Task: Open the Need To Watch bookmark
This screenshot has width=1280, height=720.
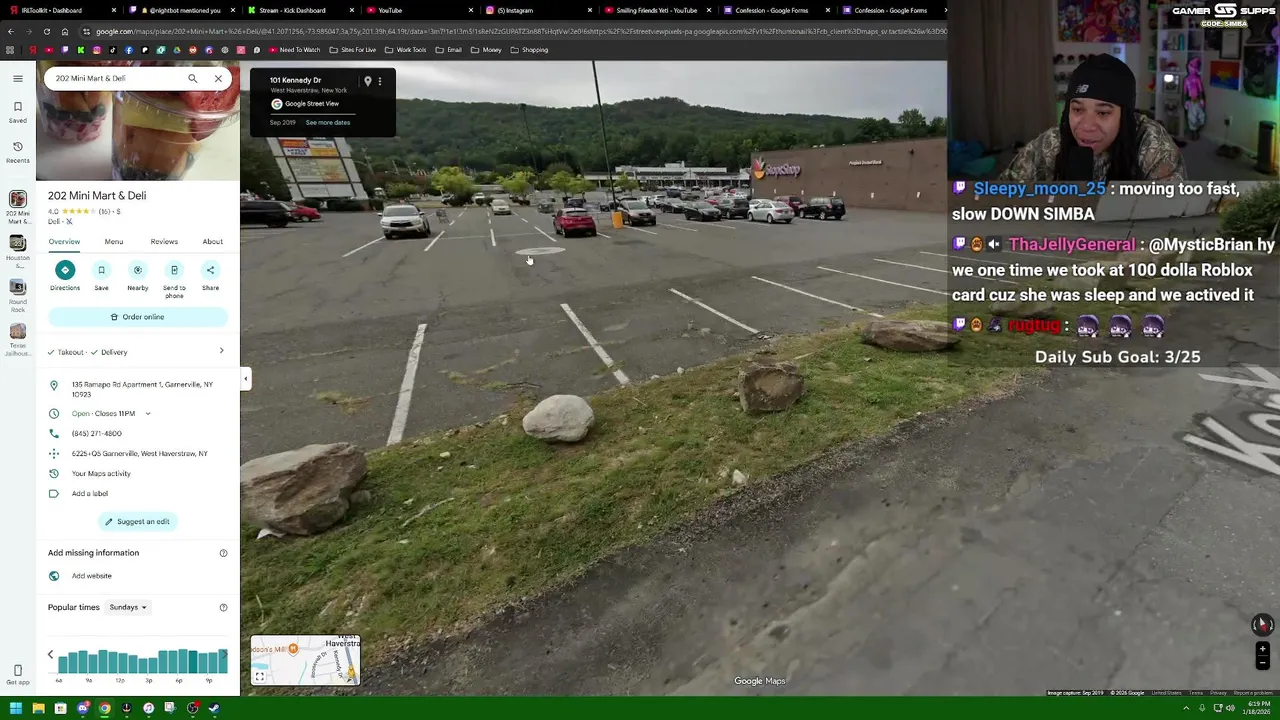Action: 294,50
